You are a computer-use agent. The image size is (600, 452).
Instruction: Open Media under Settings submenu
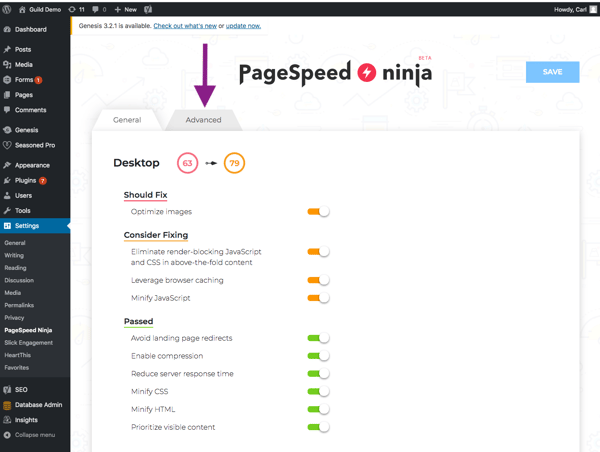13,293
